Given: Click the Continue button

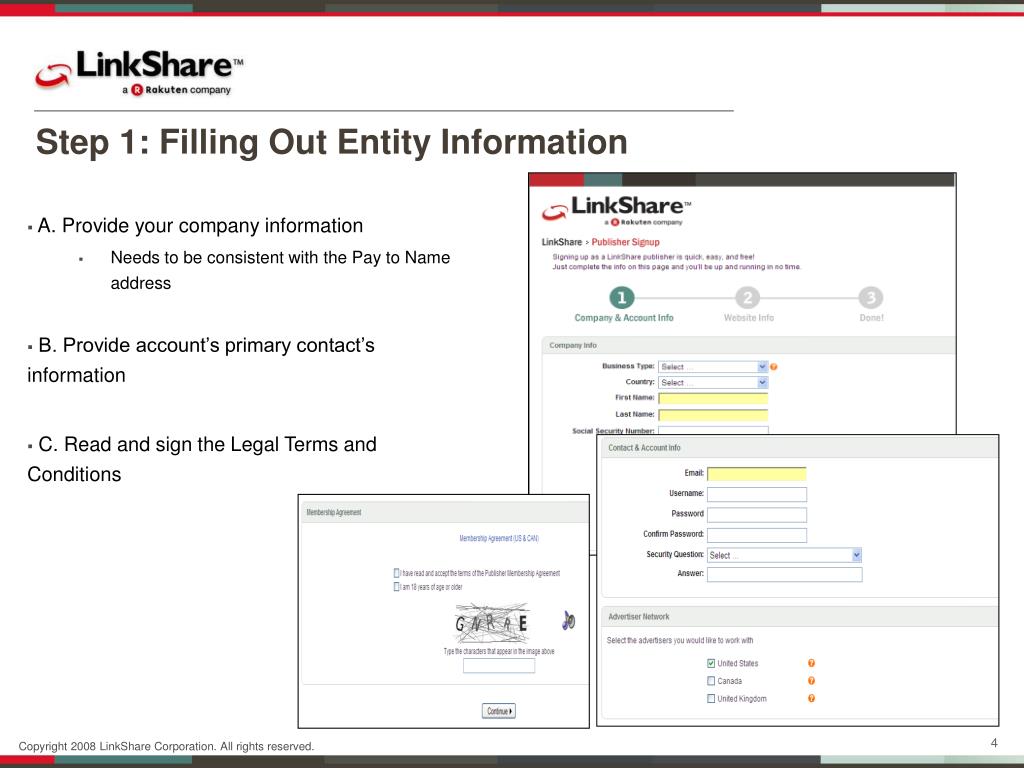Looking at the screenshot, I should [499, 711].
